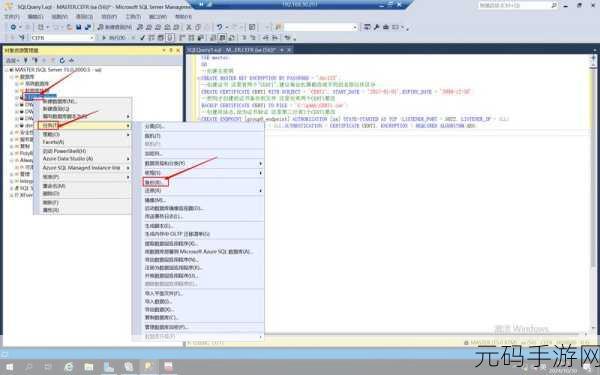Click the Quick Launch magnifier icon
Viewport: 600px width, 375px height.
[554, 5]
